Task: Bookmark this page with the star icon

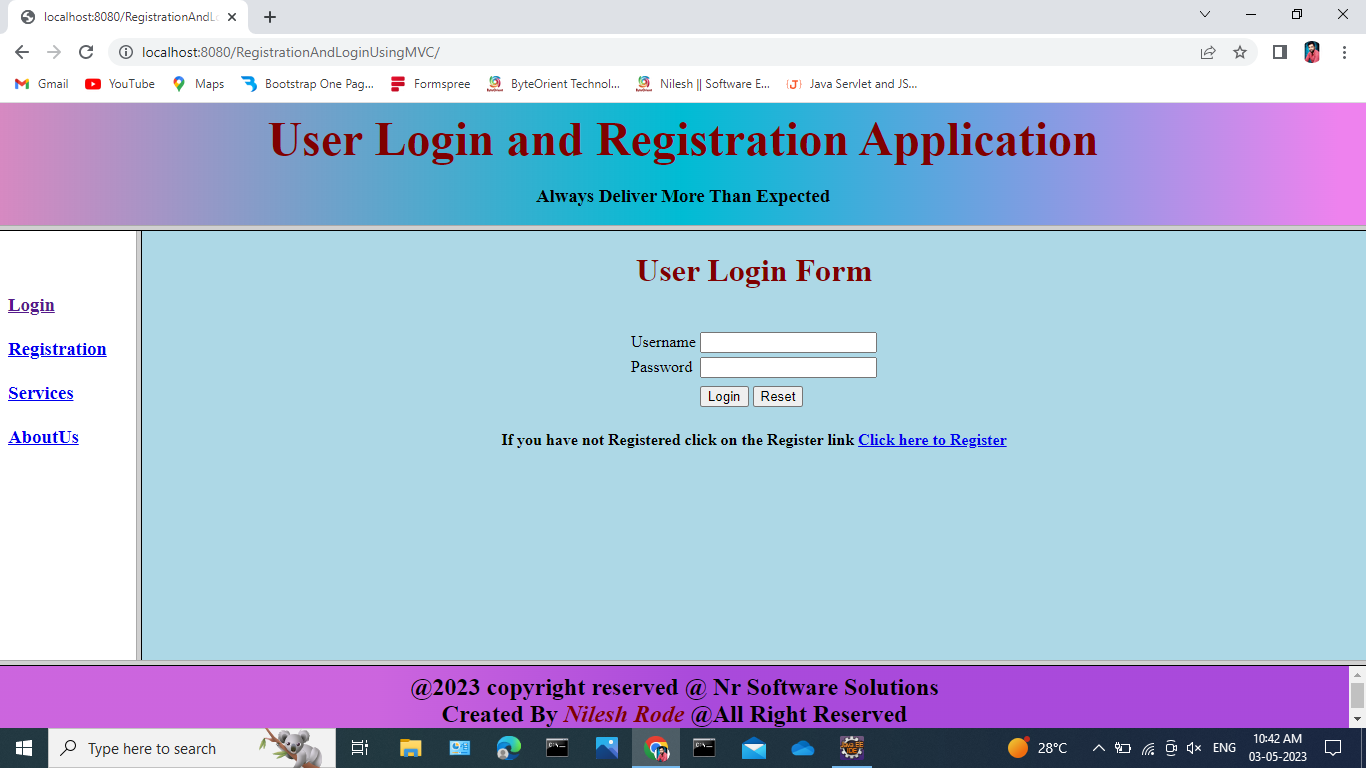Action: click(1240, 52)
